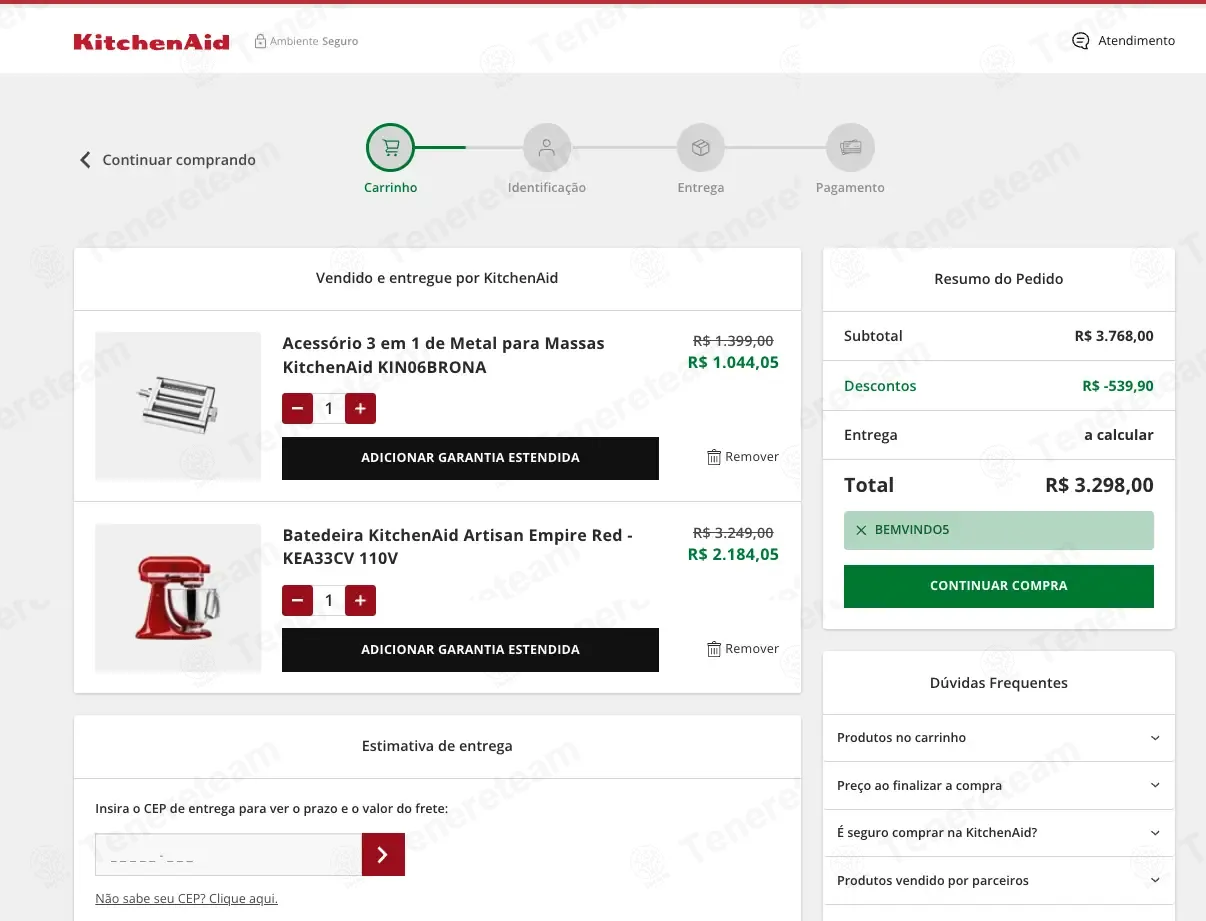Submit CEP with the arrow button
Screen dimensions: 1206x921
pos(383,855)
